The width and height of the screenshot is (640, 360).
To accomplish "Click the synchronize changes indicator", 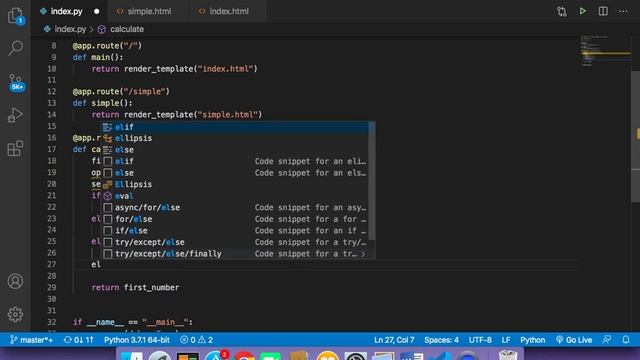I will point(78,340).
